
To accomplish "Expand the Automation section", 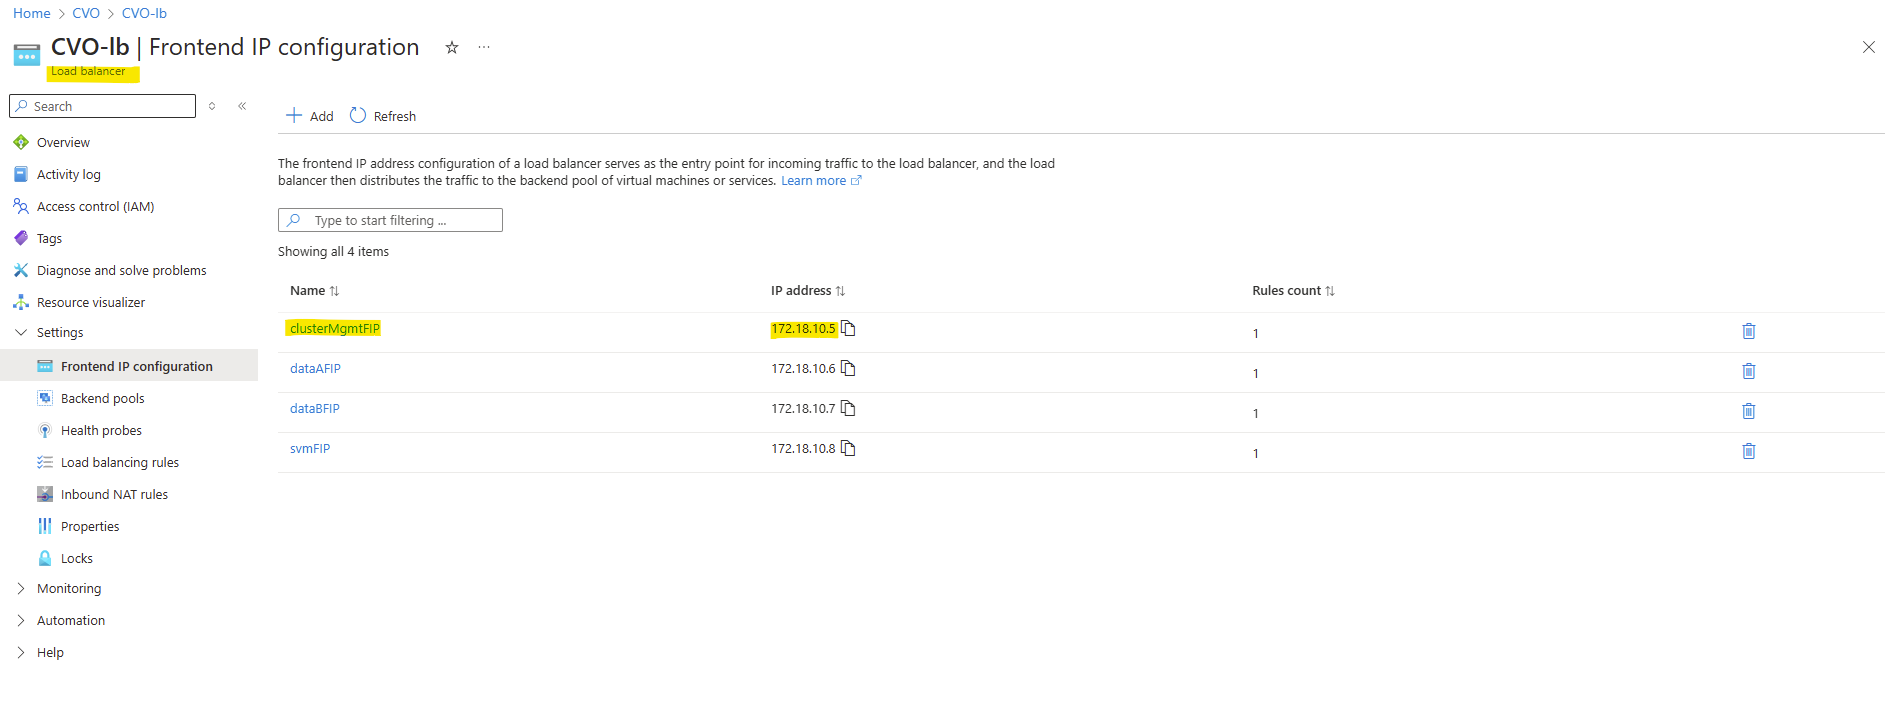I will click(x=21, y=620).
